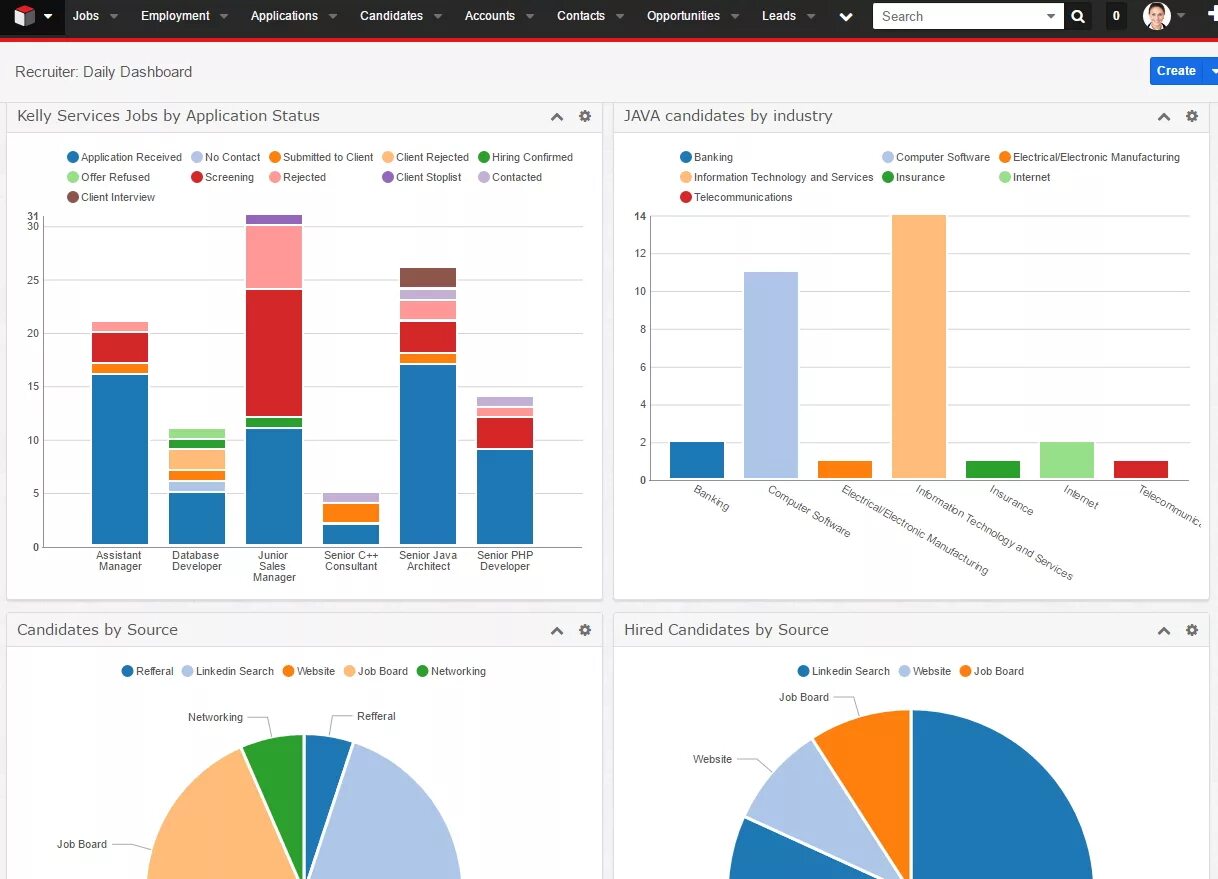1218x879 pixels.
Task: Click the Information Technology bar in JAVA chart
Action: [918, 347]
